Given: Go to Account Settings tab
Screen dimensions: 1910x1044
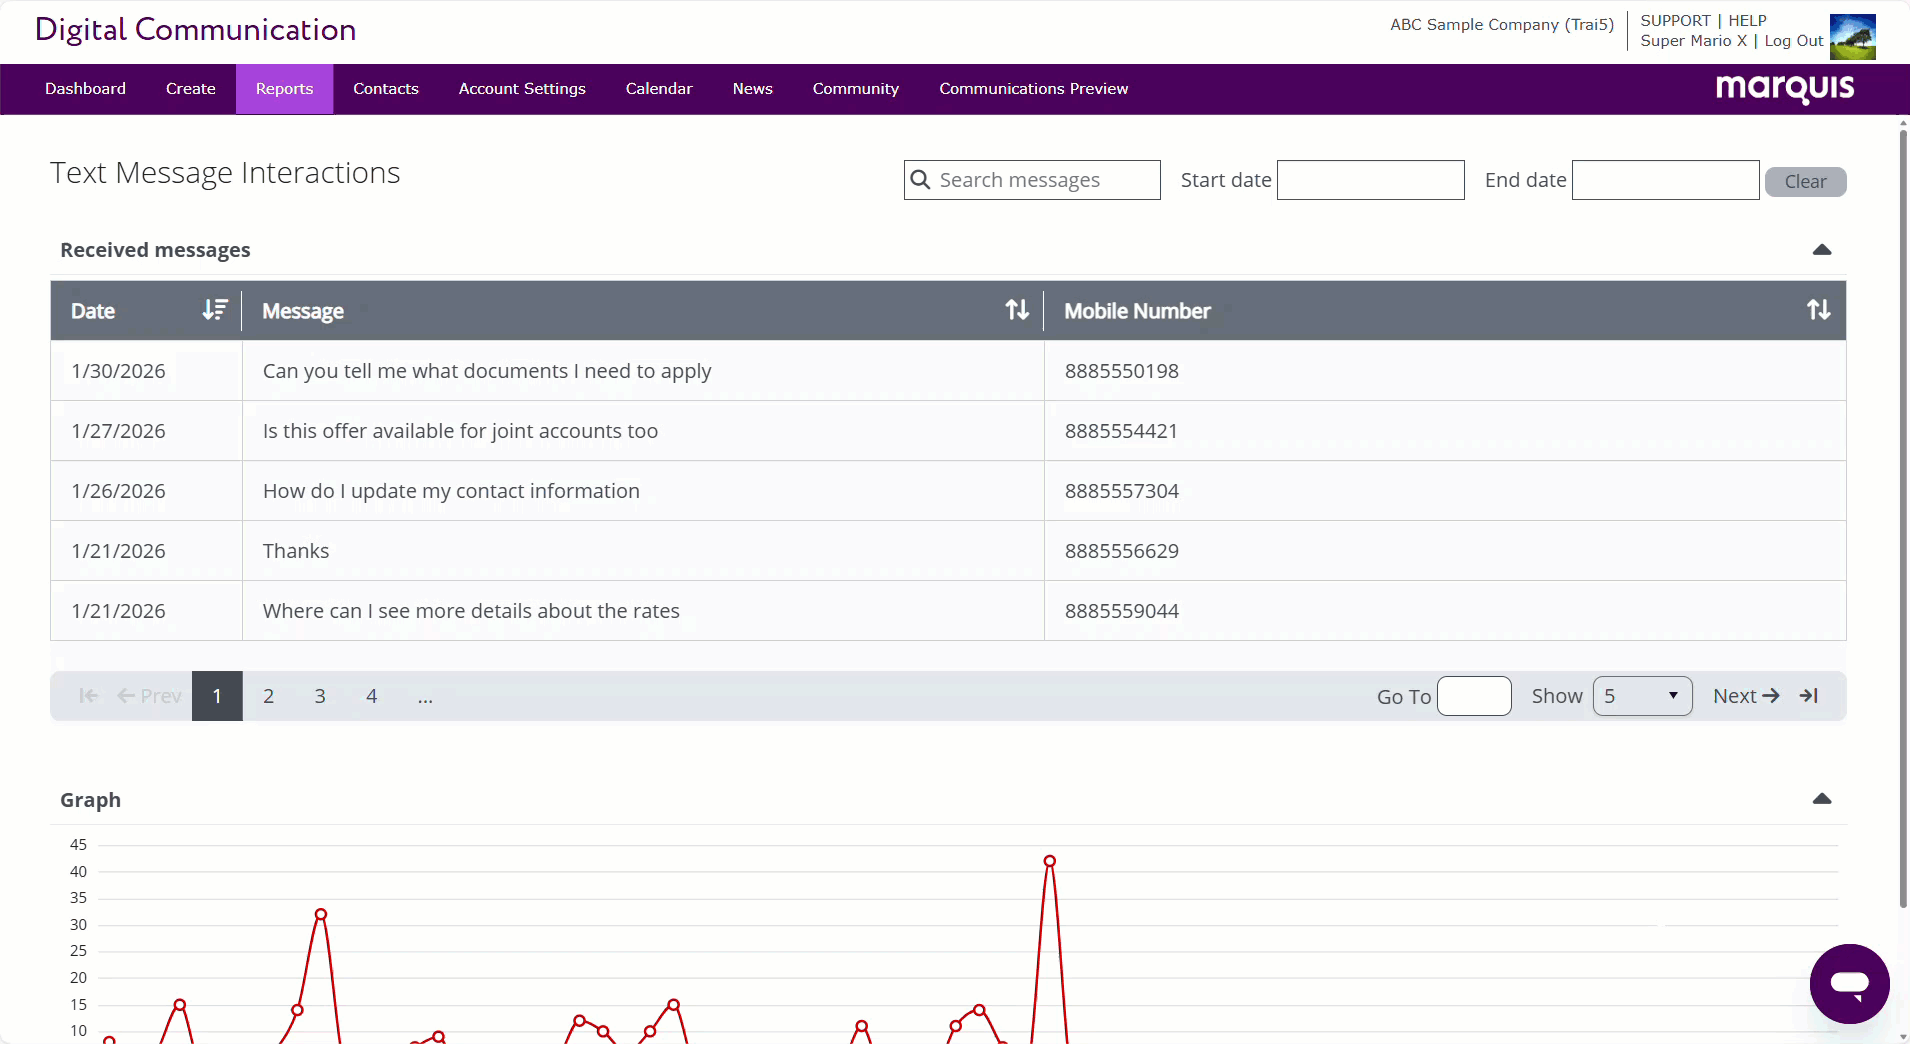Looking at the screenshot, I should pos(522,89).
